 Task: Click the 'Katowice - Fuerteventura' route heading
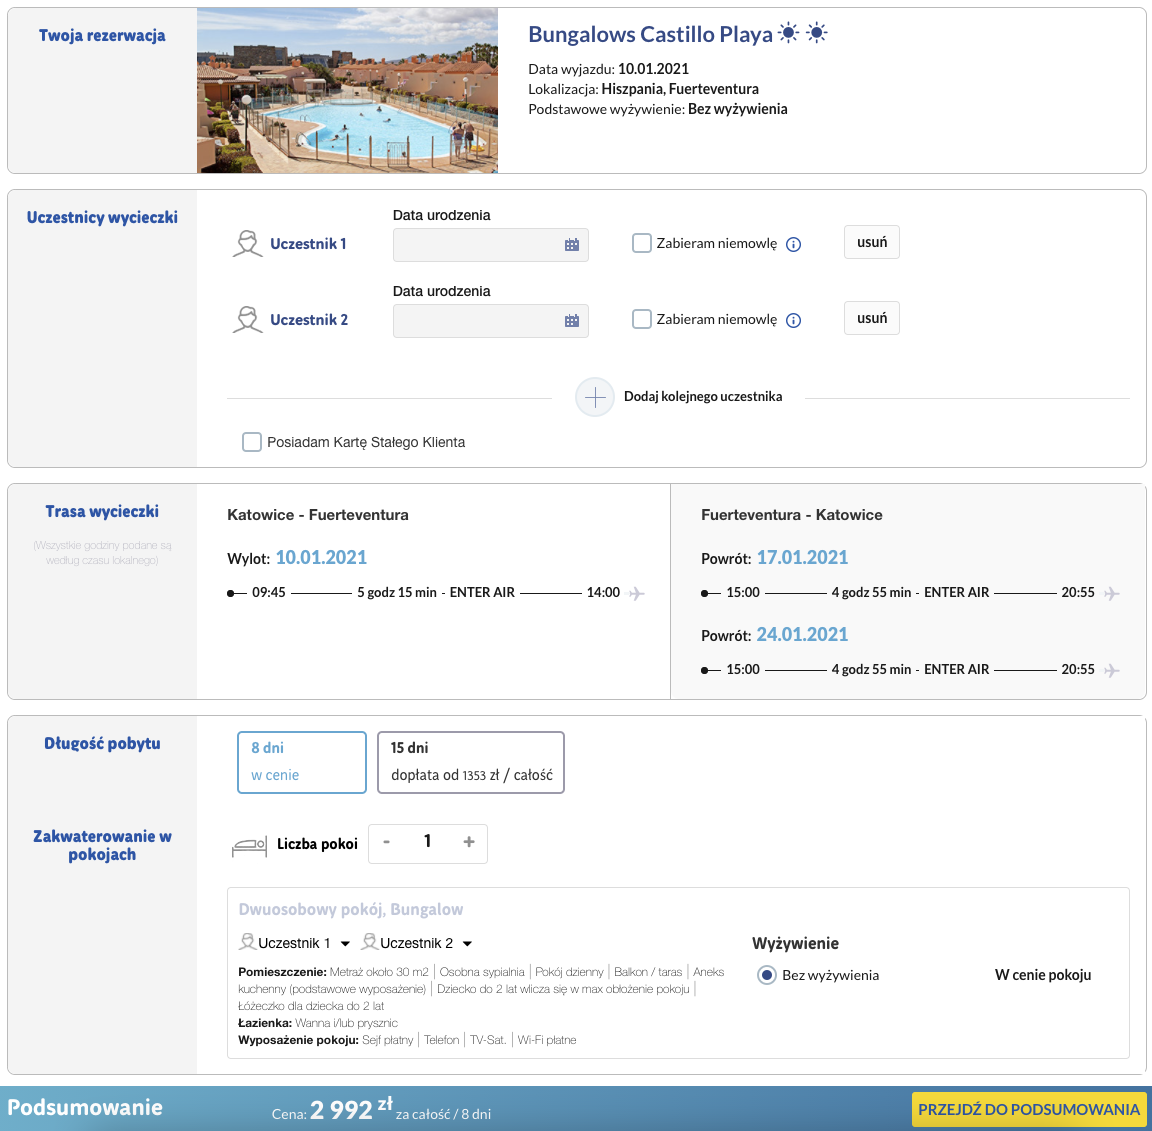click(x=317, y=515)
